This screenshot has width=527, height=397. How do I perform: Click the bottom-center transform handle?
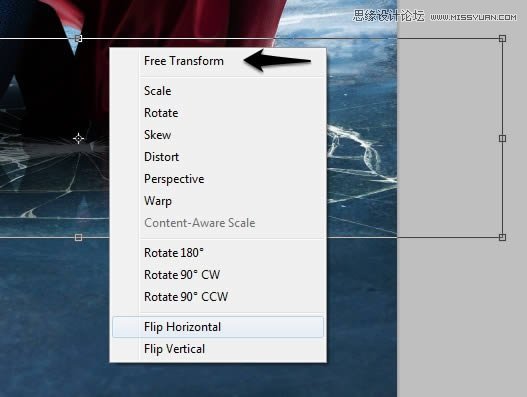[78, 237]
